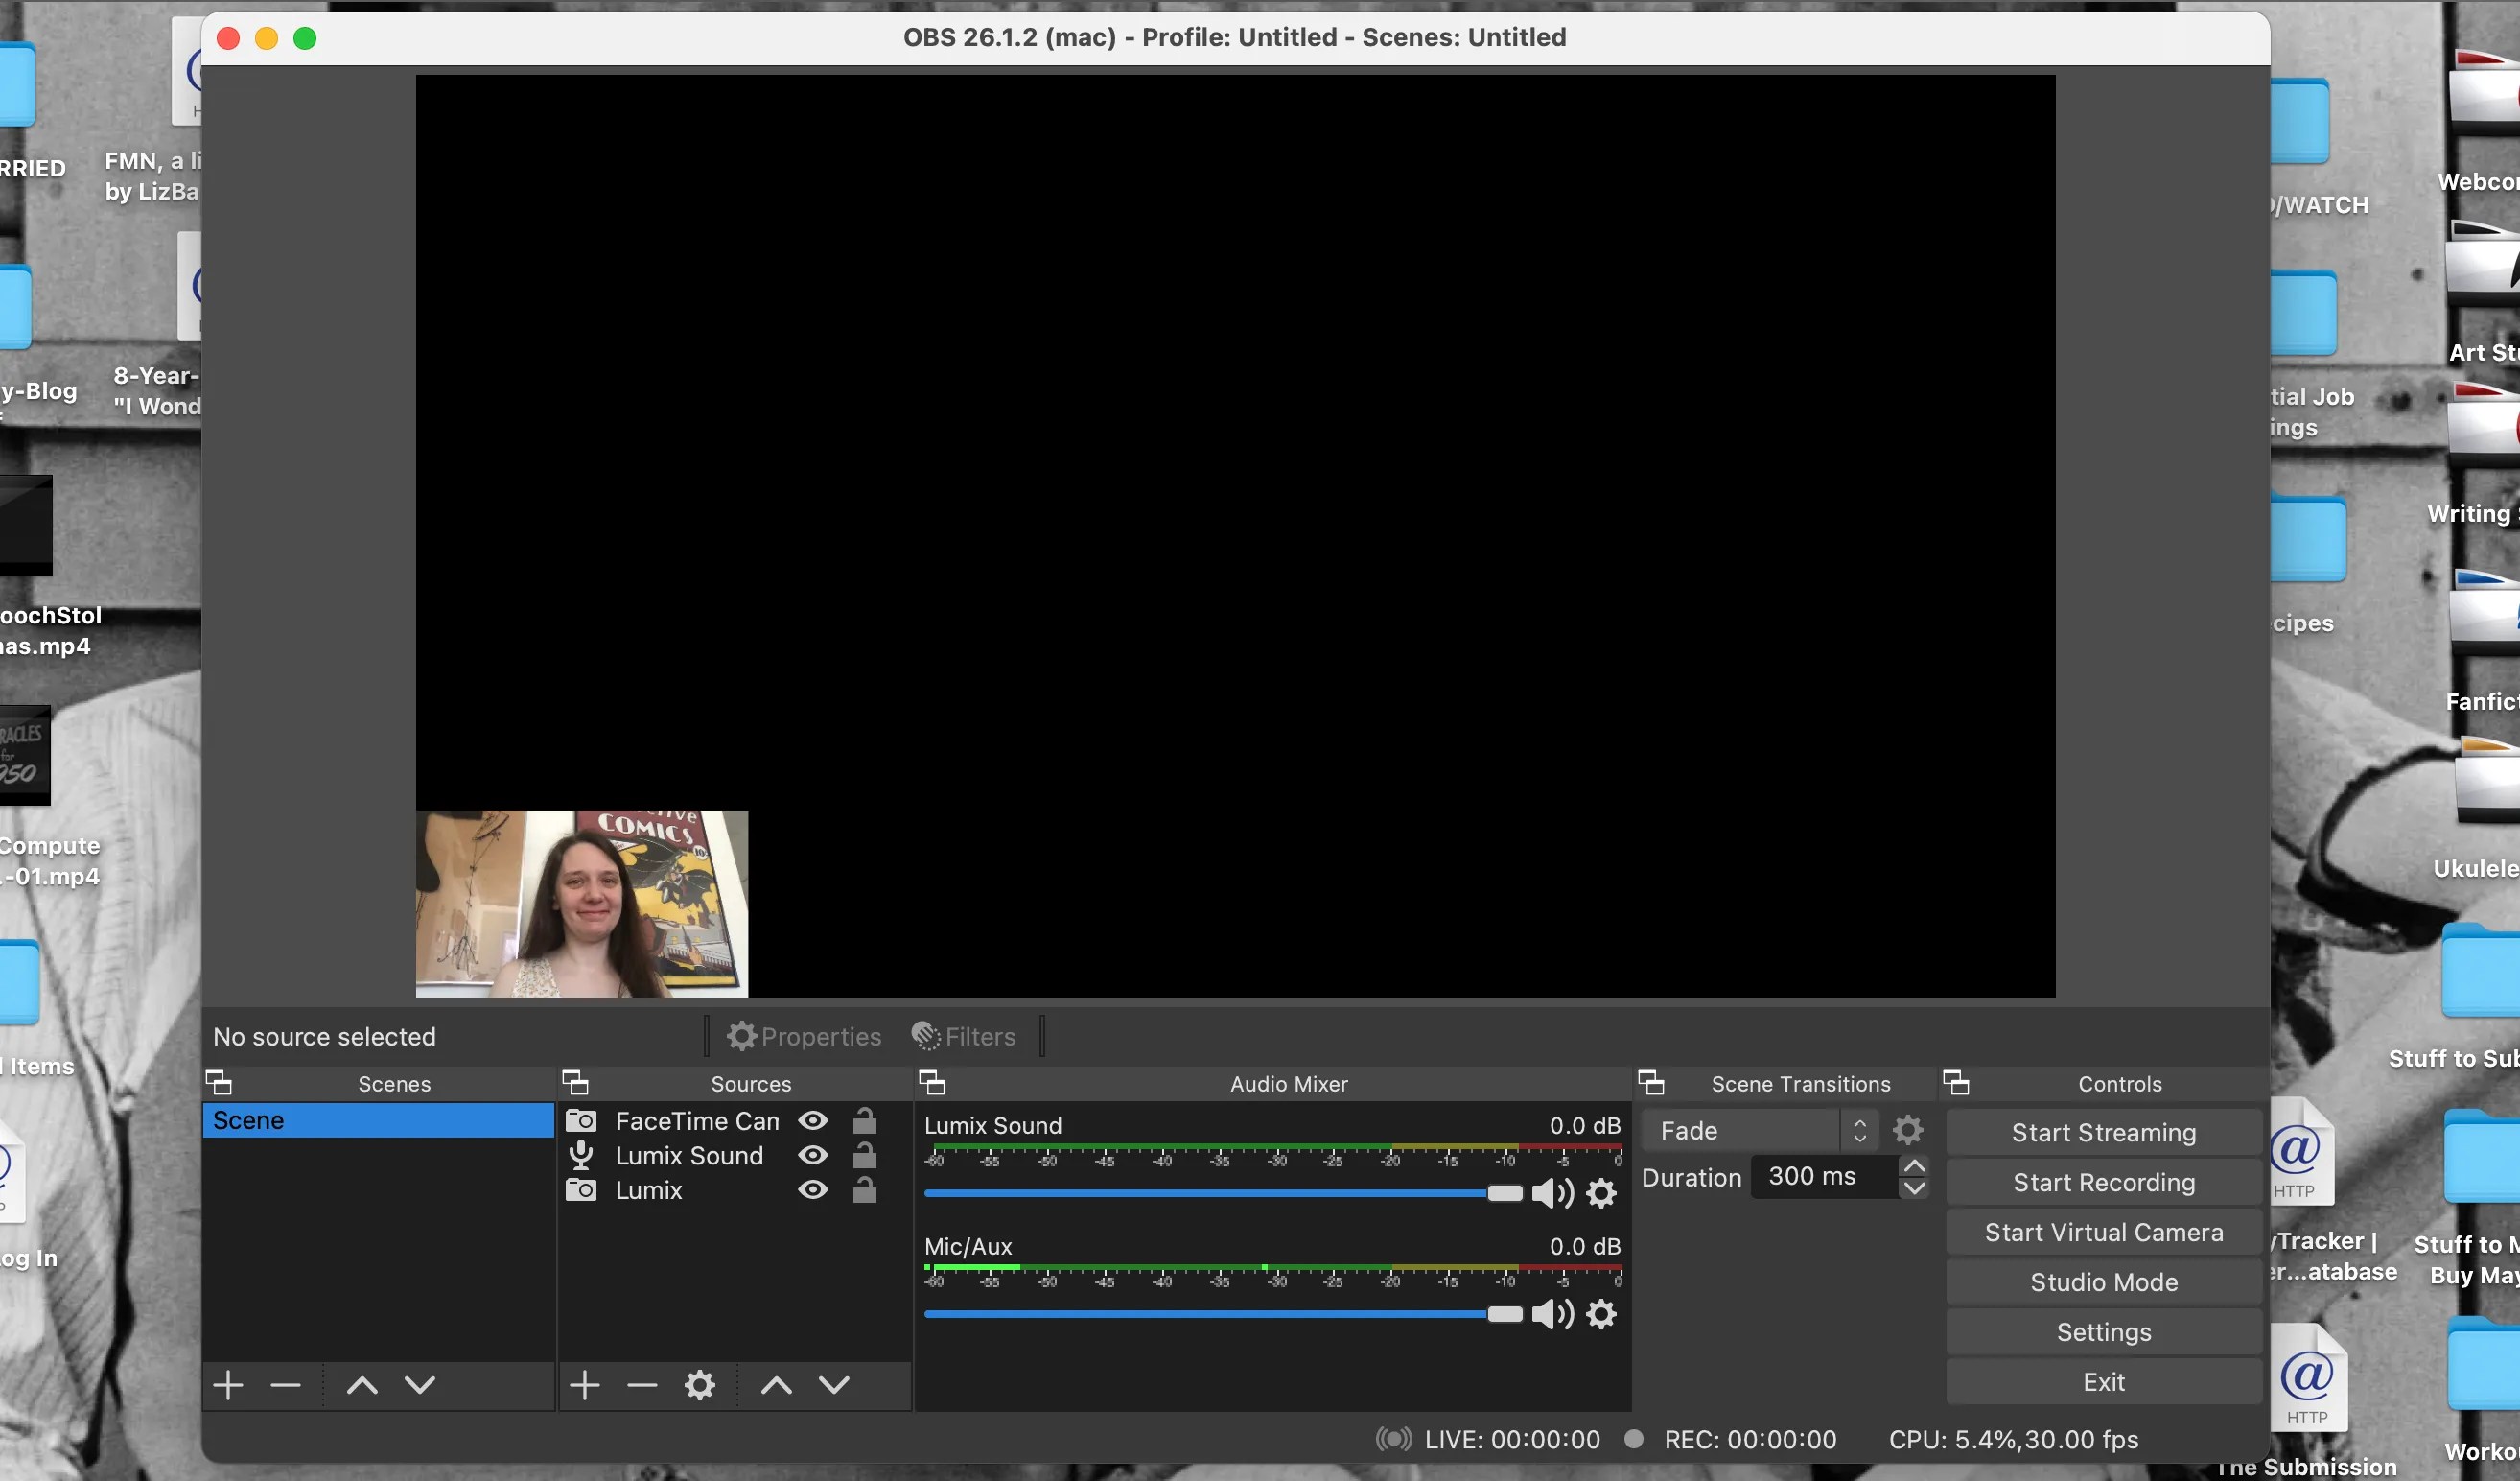Decrease transition duration with down stepper

click(1914, 1189)
